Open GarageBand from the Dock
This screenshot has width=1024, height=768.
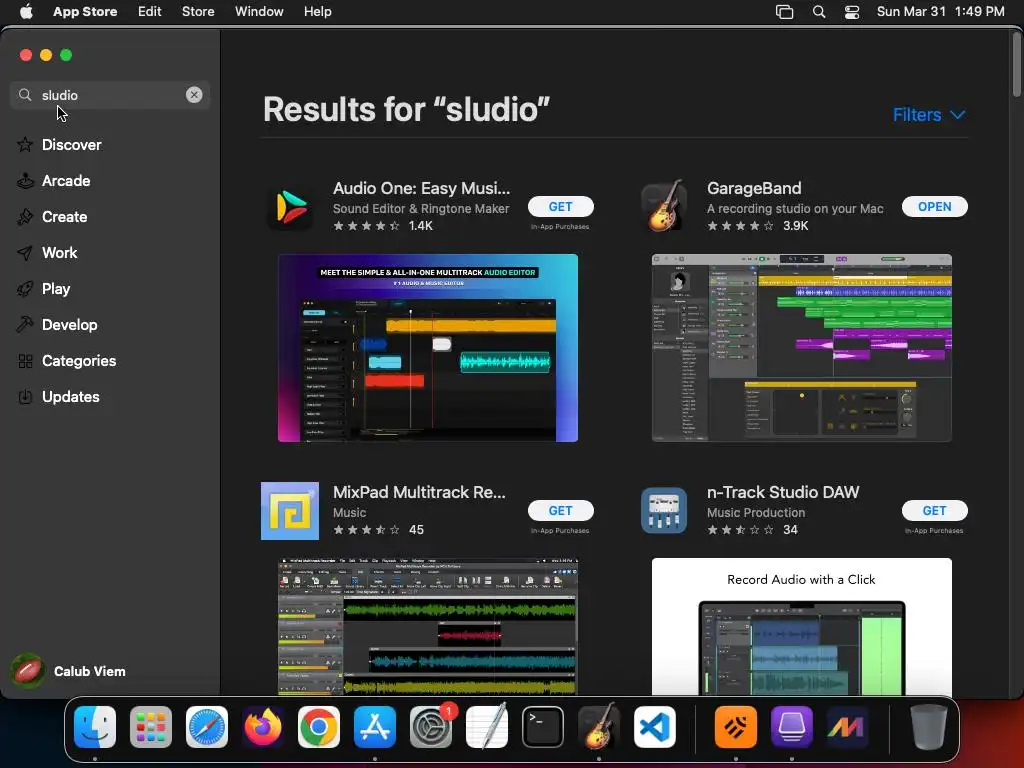599,726
